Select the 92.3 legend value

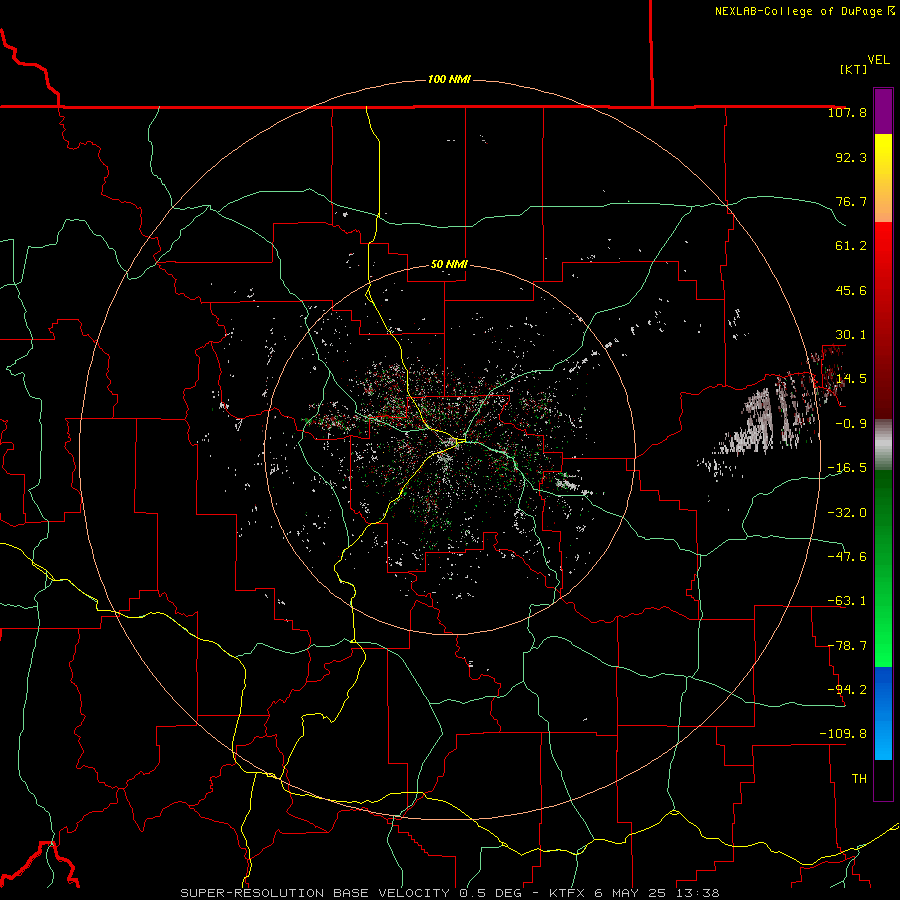click(851, 157)
